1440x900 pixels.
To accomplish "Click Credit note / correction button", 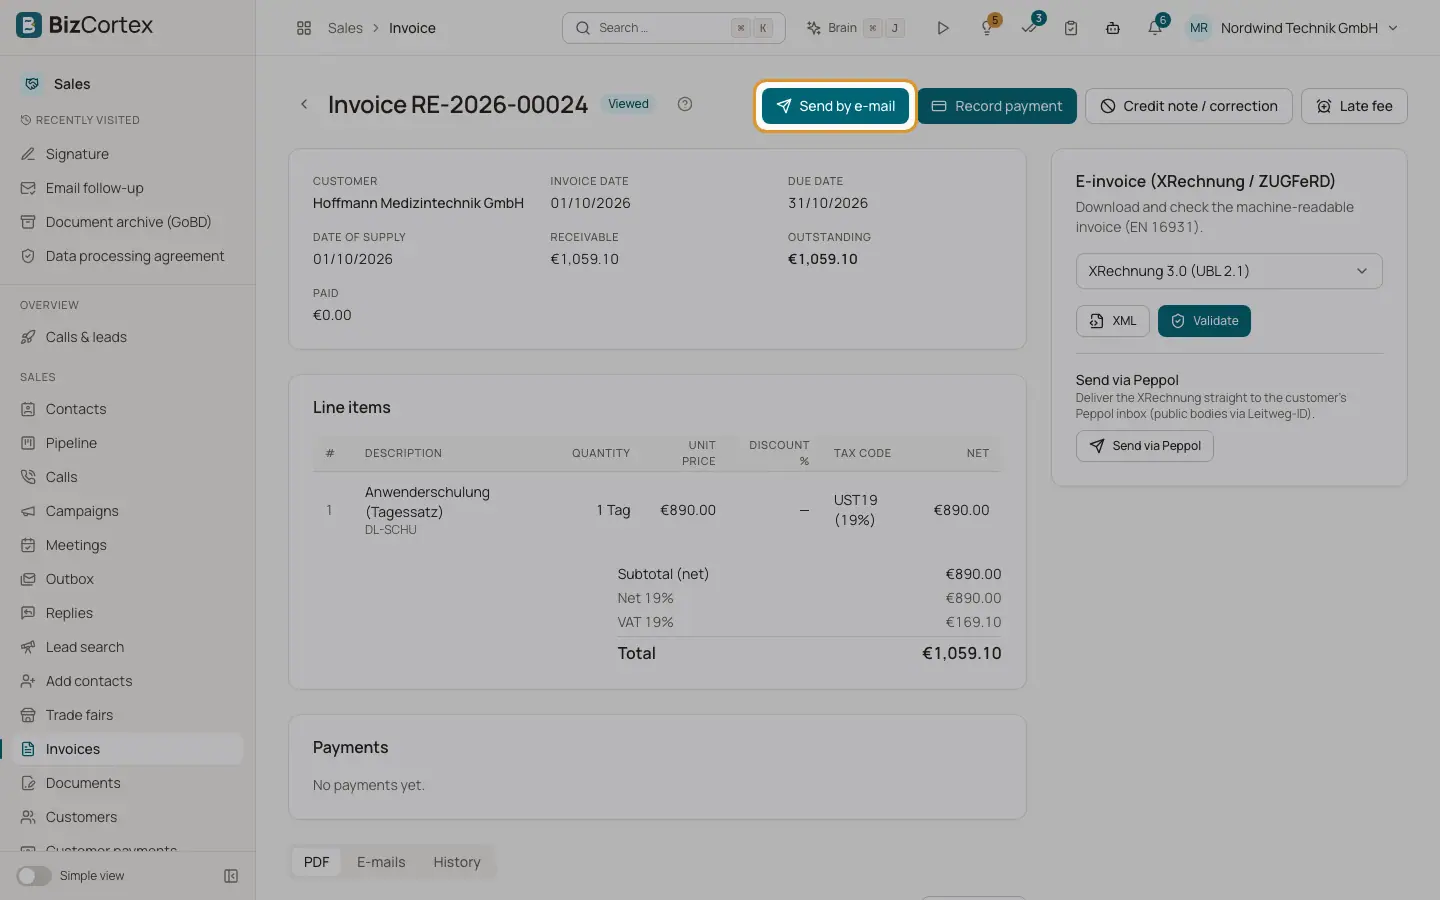I will pos(1189,106).
